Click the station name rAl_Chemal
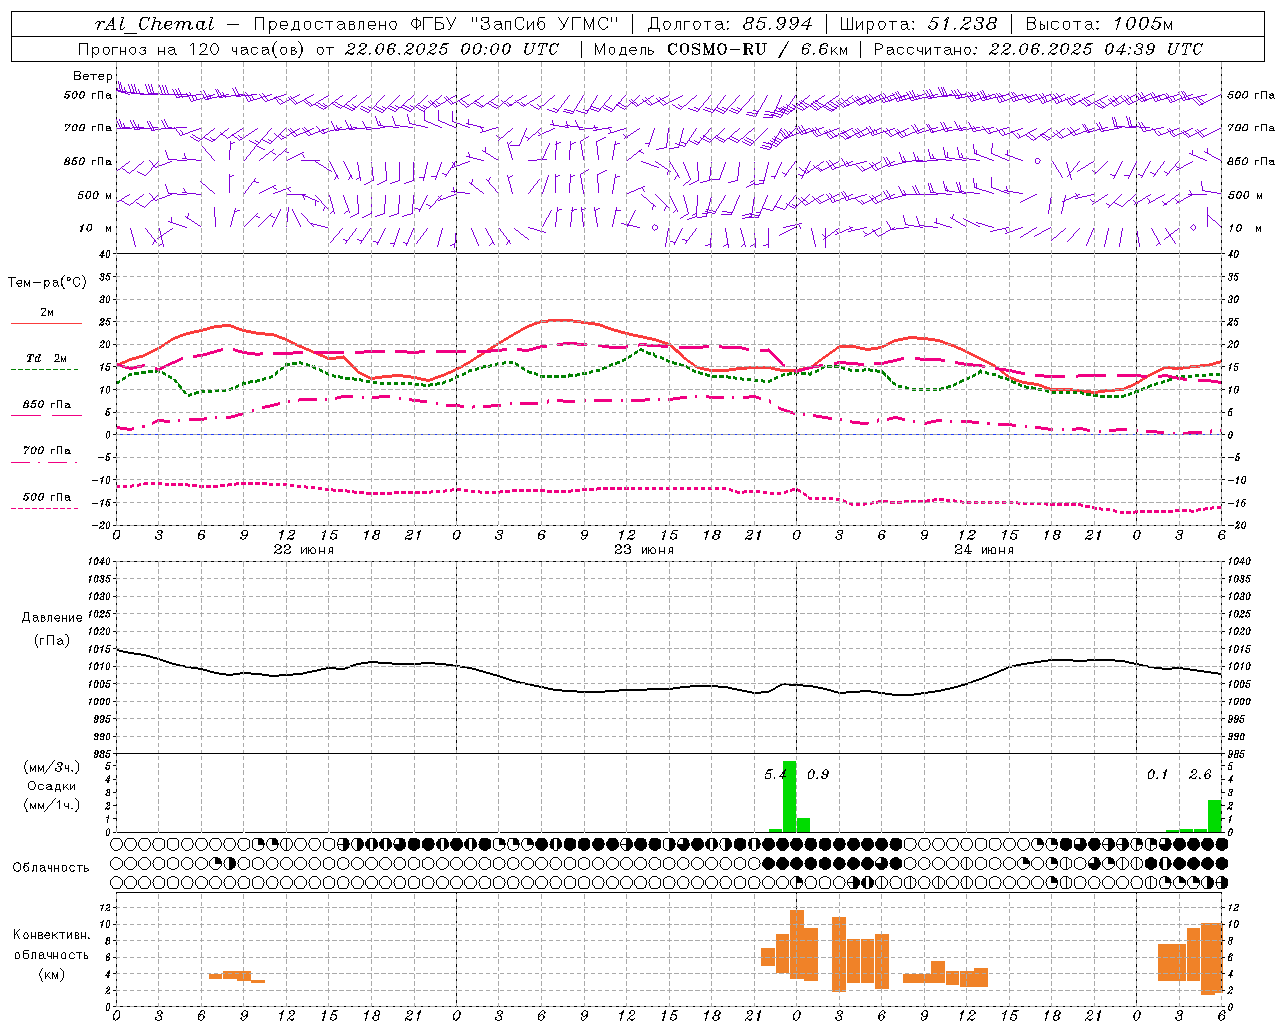 154,24
